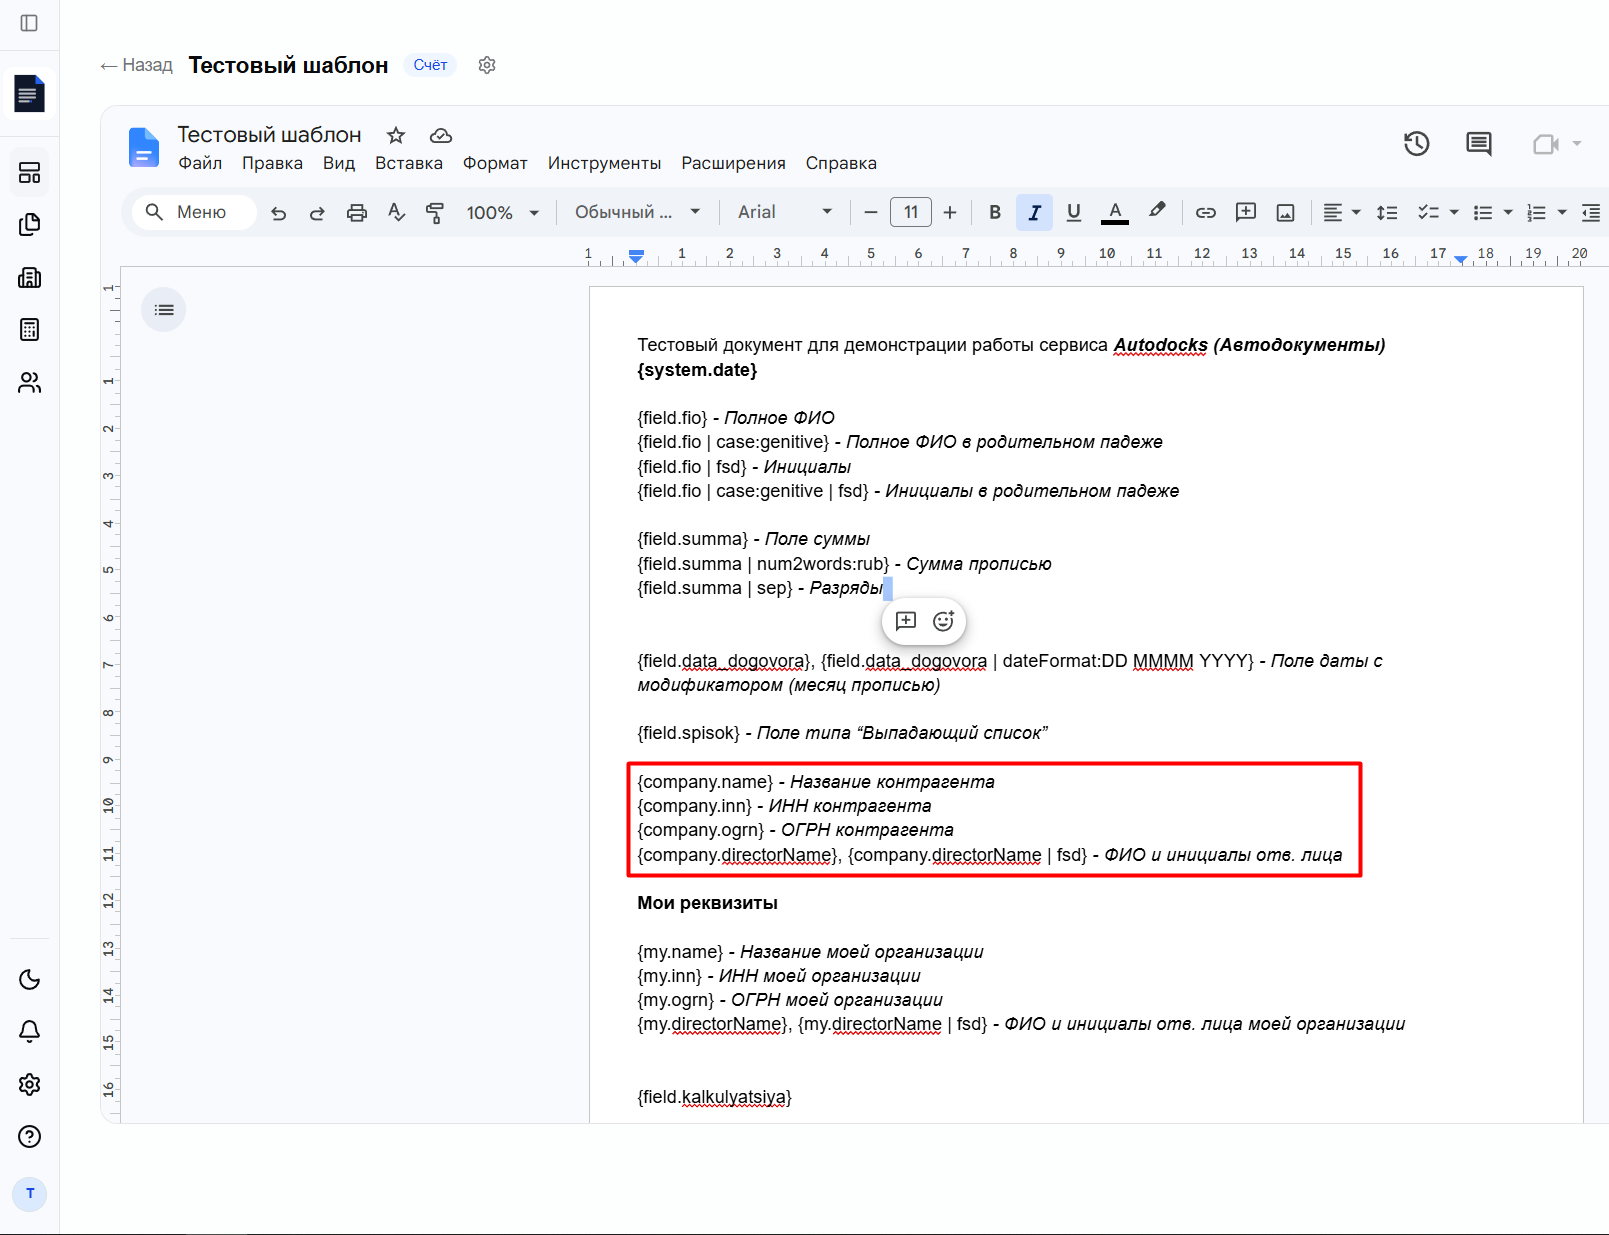Viewport: 1609px width, 1235px height.
Task: Redo the last action
Action: coord(317,212)
